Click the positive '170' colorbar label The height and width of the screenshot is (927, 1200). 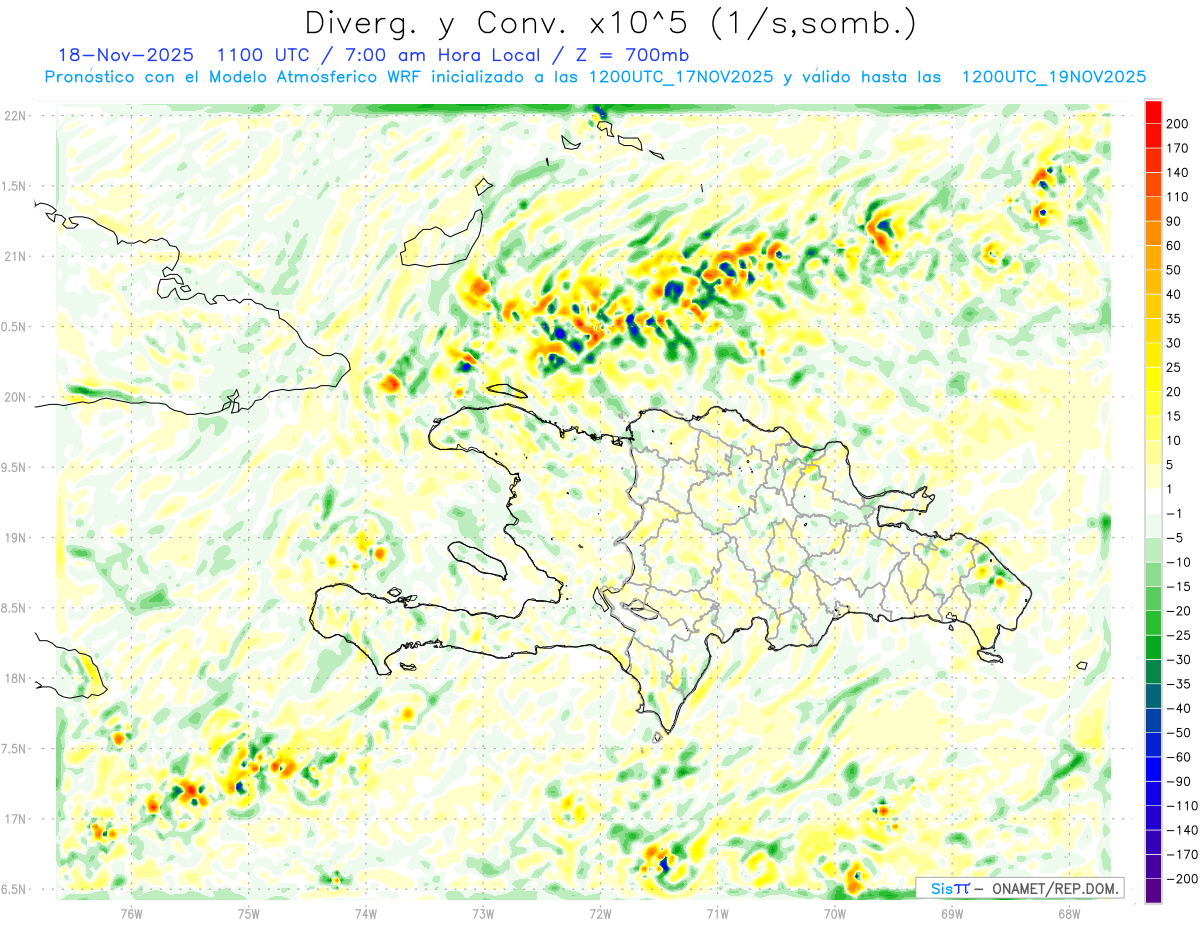(1177, 148)
